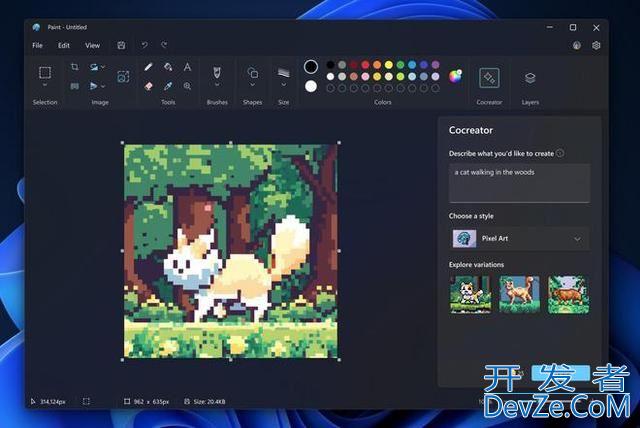Image resolution: width=640 pixels, height=428 pixels.
Task: Toggle the Cocreator panel button
Action: pos(489,78)
